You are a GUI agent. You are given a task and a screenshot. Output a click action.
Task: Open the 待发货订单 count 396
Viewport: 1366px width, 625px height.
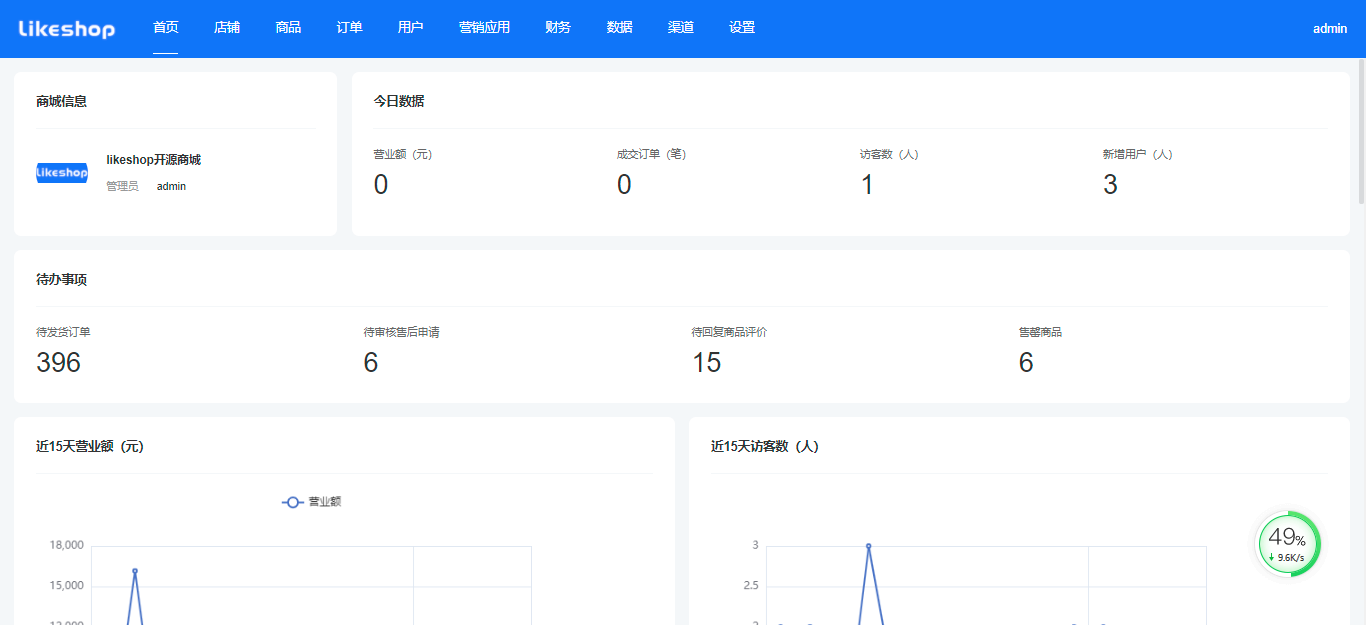[58, 362]
